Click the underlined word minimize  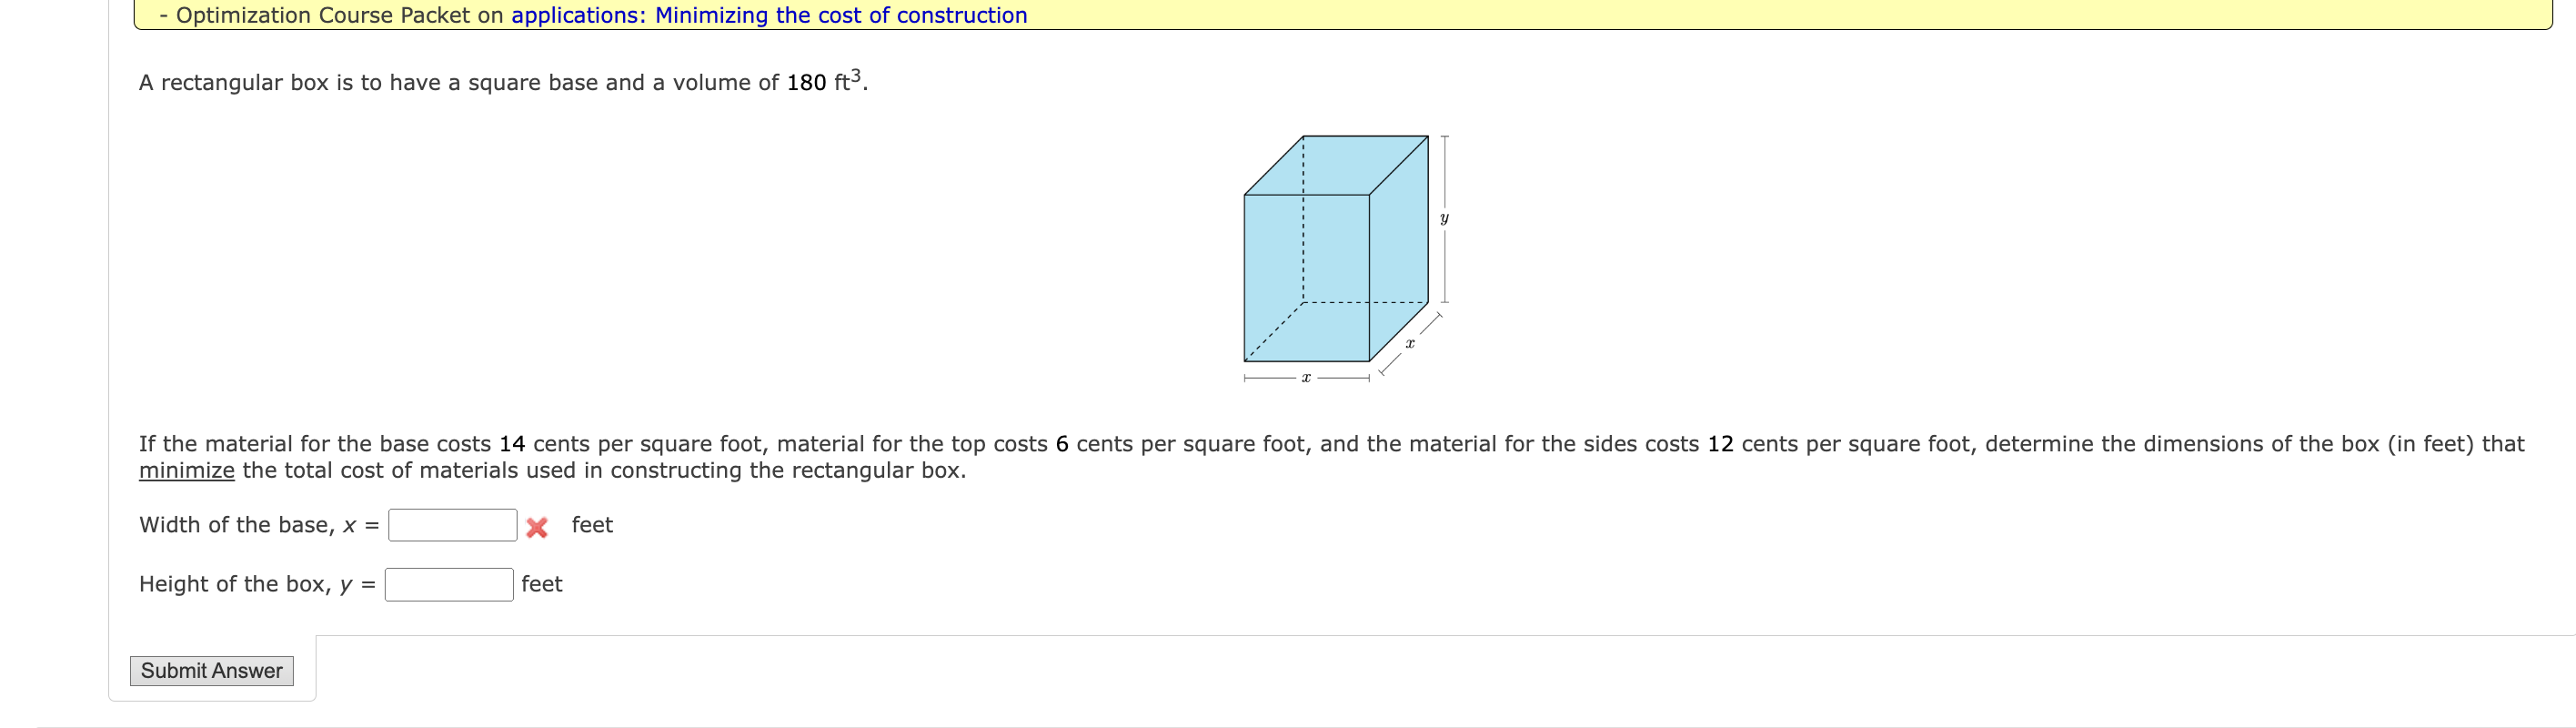coord(186,470)
